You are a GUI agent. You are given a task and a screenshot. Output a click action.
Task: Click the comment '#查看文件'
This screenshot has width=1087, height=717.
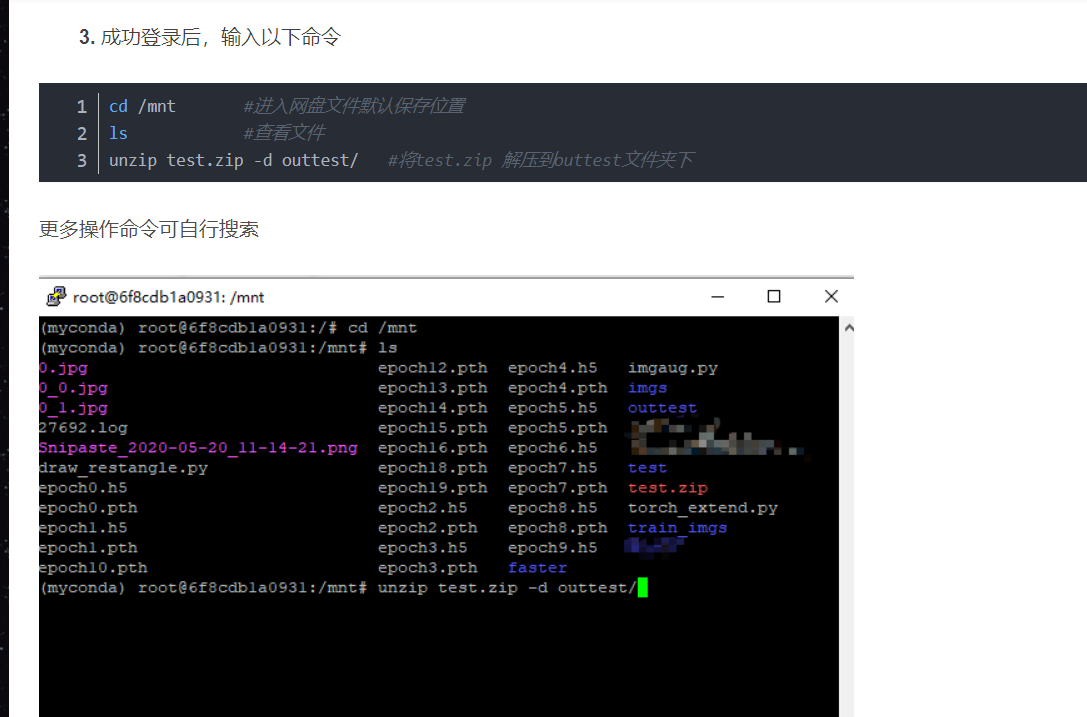click(284, 132)
